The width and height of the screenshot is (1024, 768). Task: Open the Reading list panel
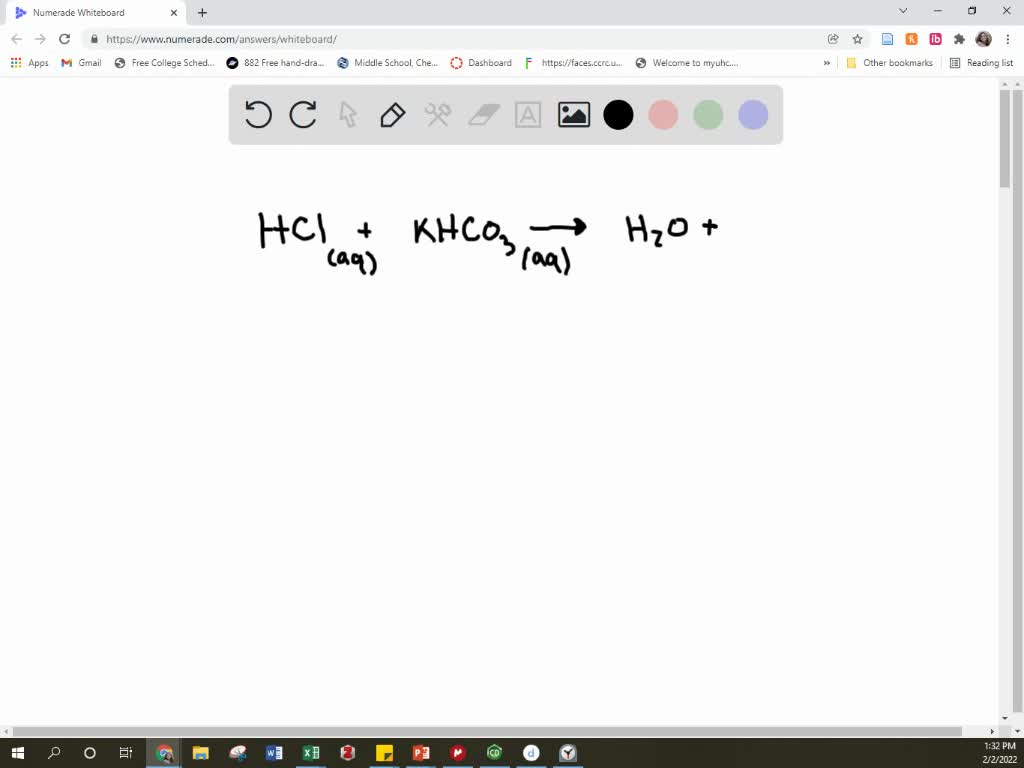(x=983, y=62)
